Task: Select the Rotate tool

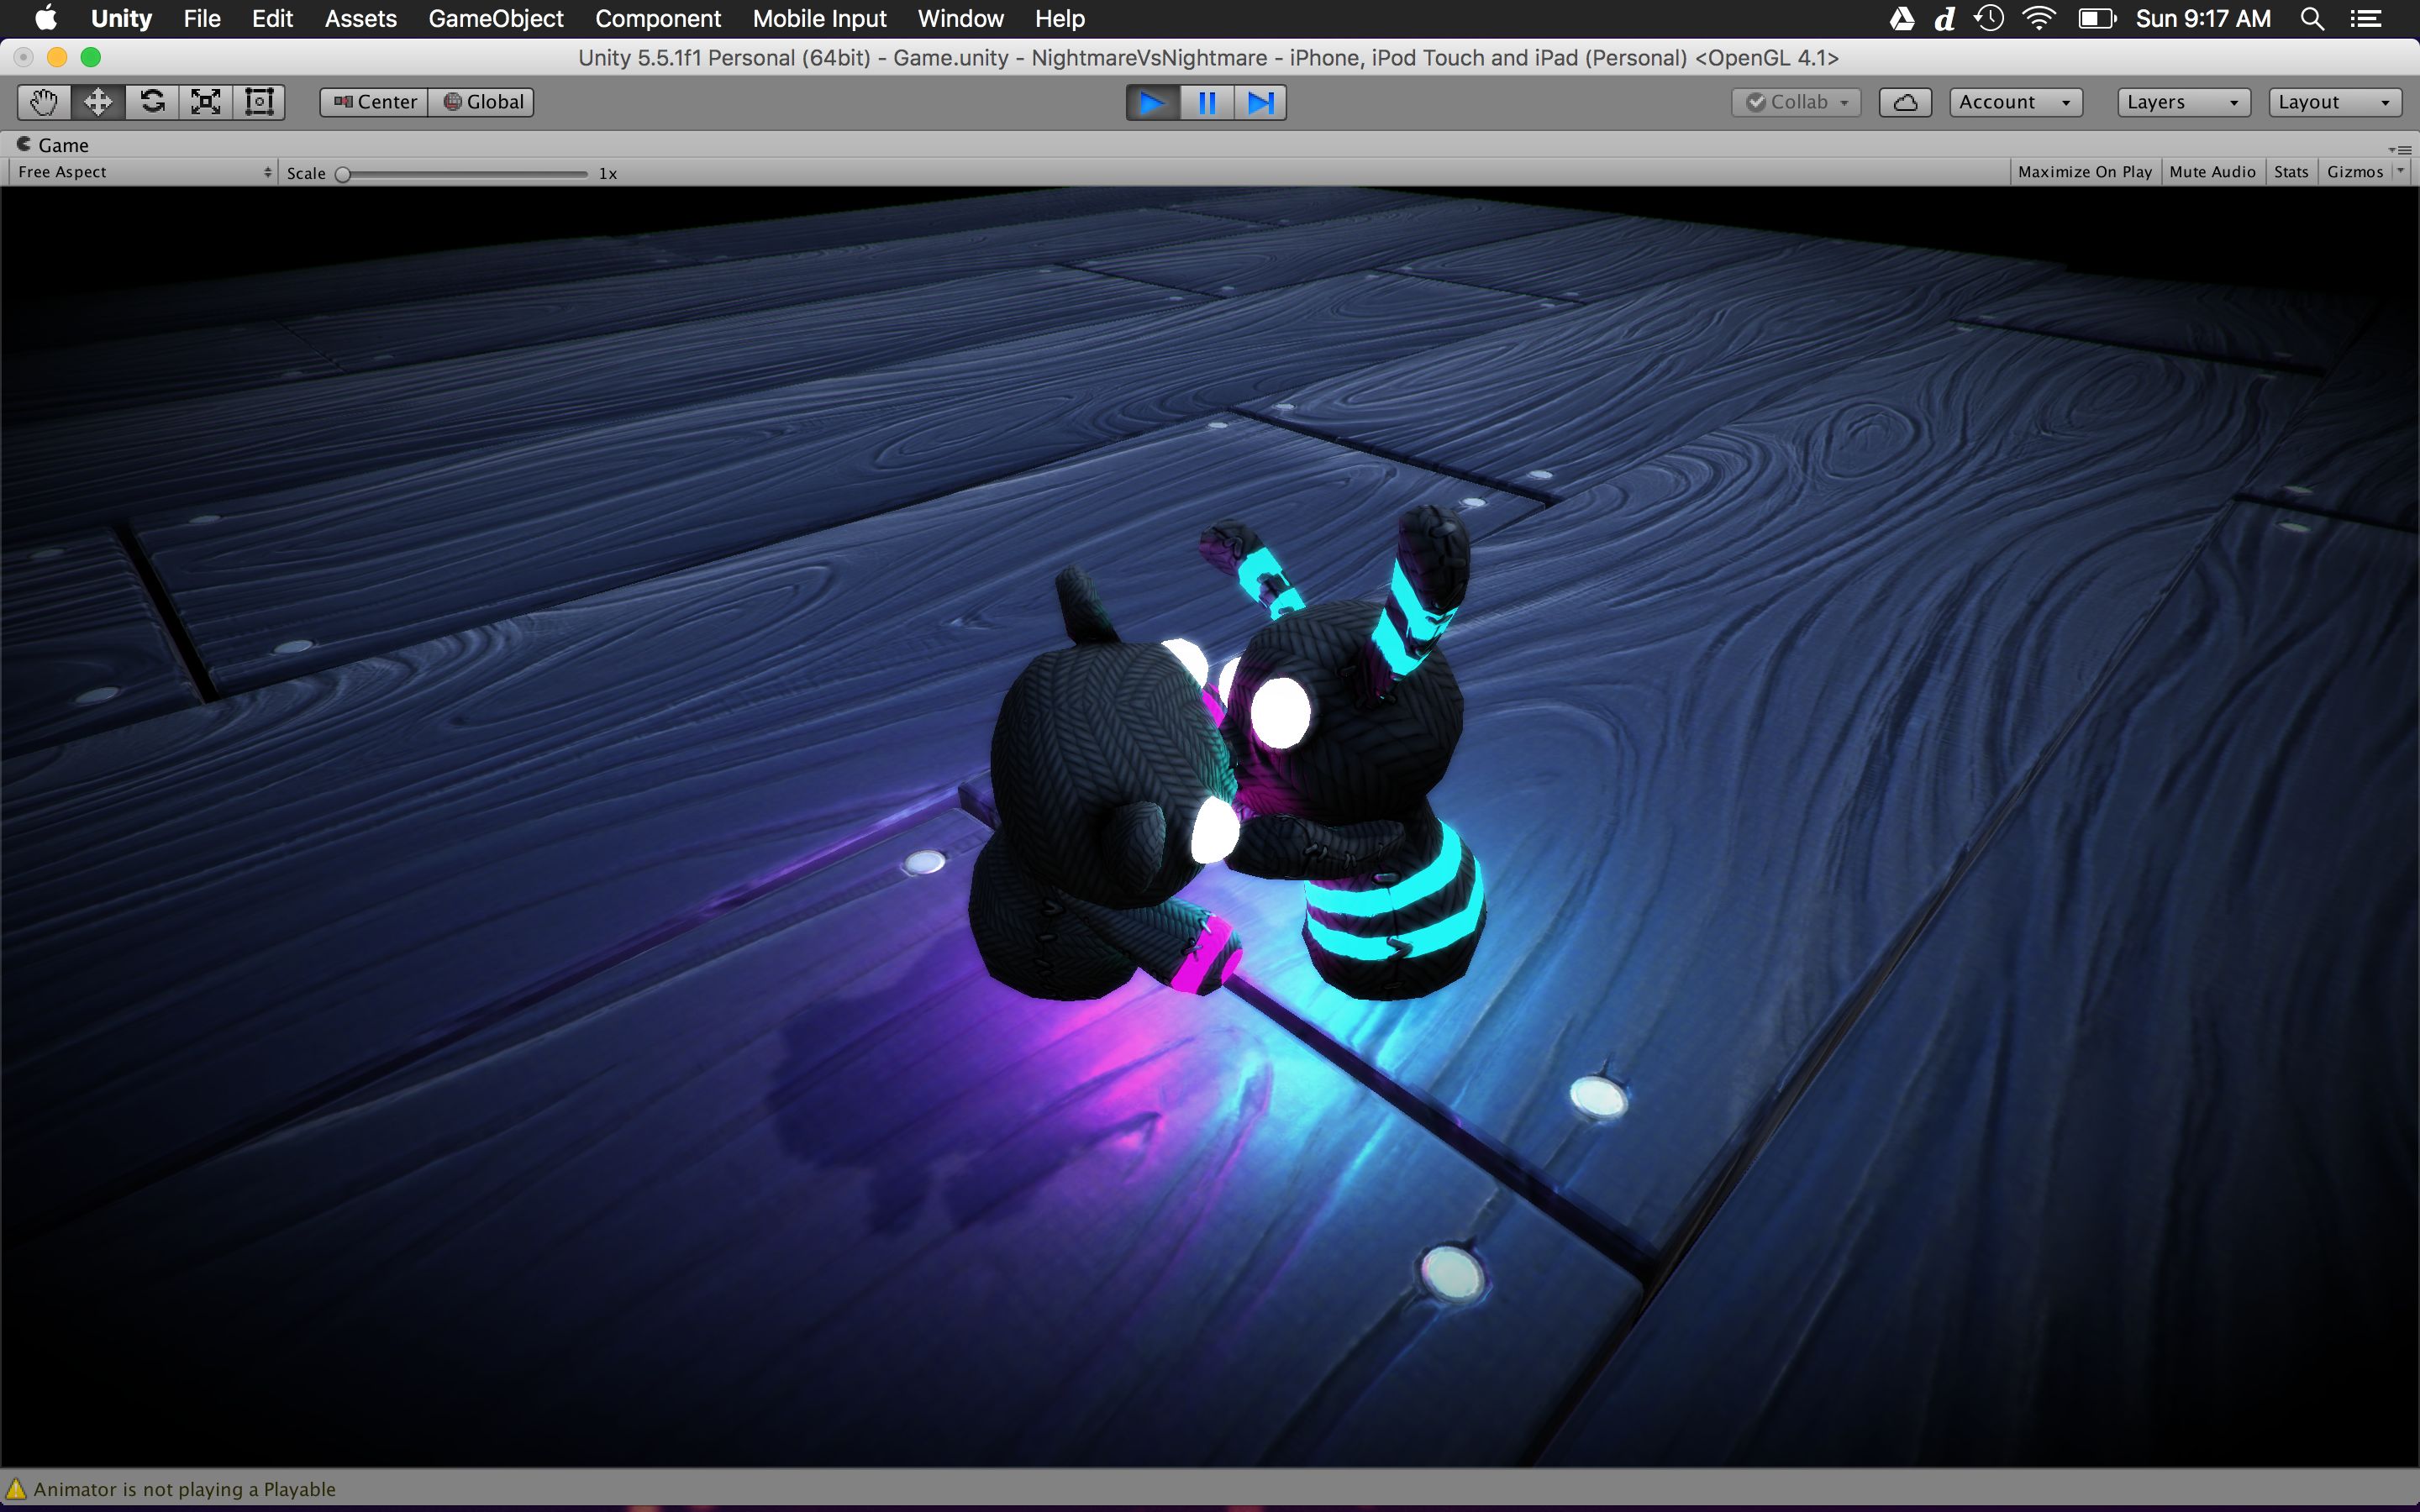Action: [x=152, y=102]
